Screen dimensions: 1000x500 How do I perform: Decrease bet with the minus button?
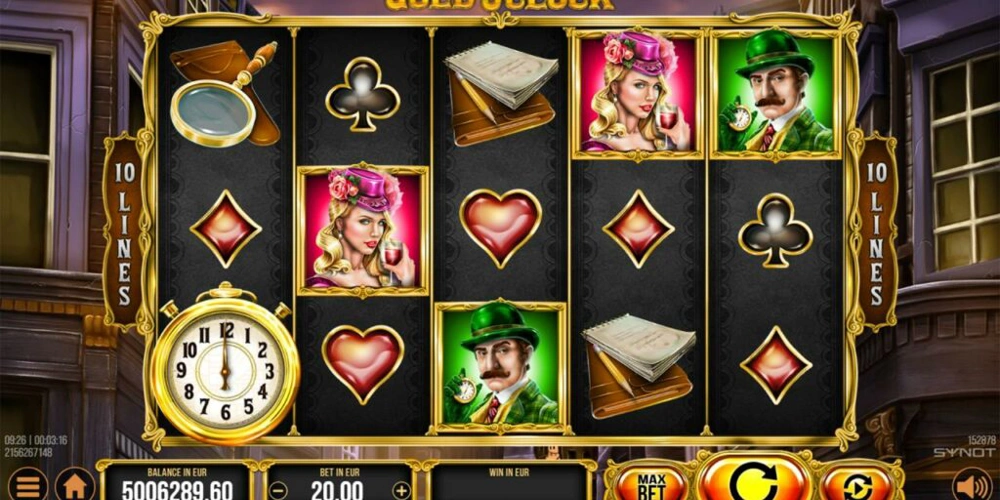[x=279, y=490]
